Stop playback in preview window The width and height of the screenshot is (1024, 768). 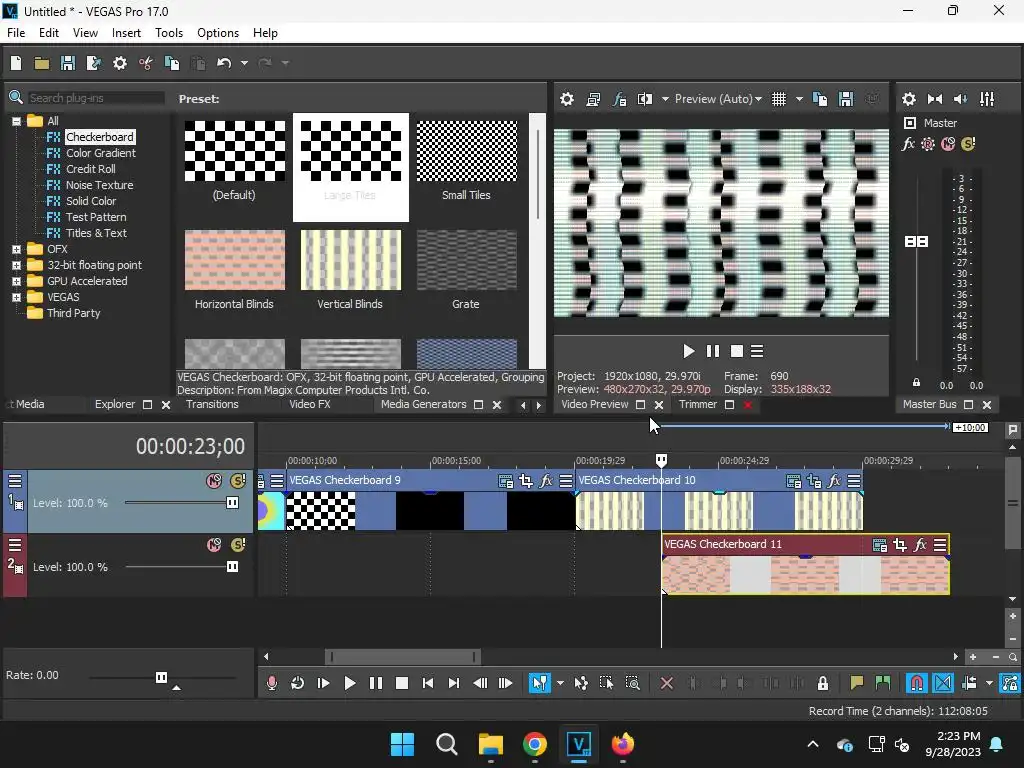(737, 351)
